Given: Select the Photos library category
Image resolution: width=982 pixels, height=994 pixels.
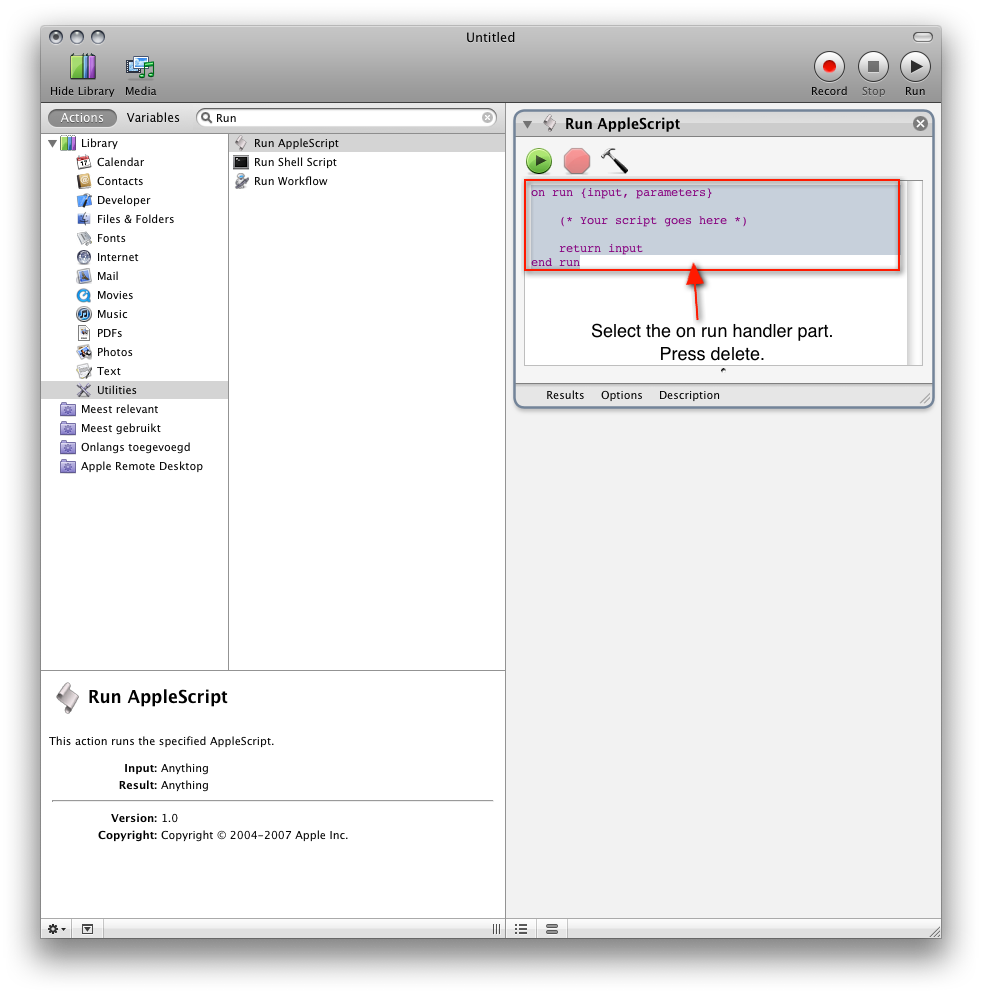Looking at the screenshot, I should (x=134, y=352).
